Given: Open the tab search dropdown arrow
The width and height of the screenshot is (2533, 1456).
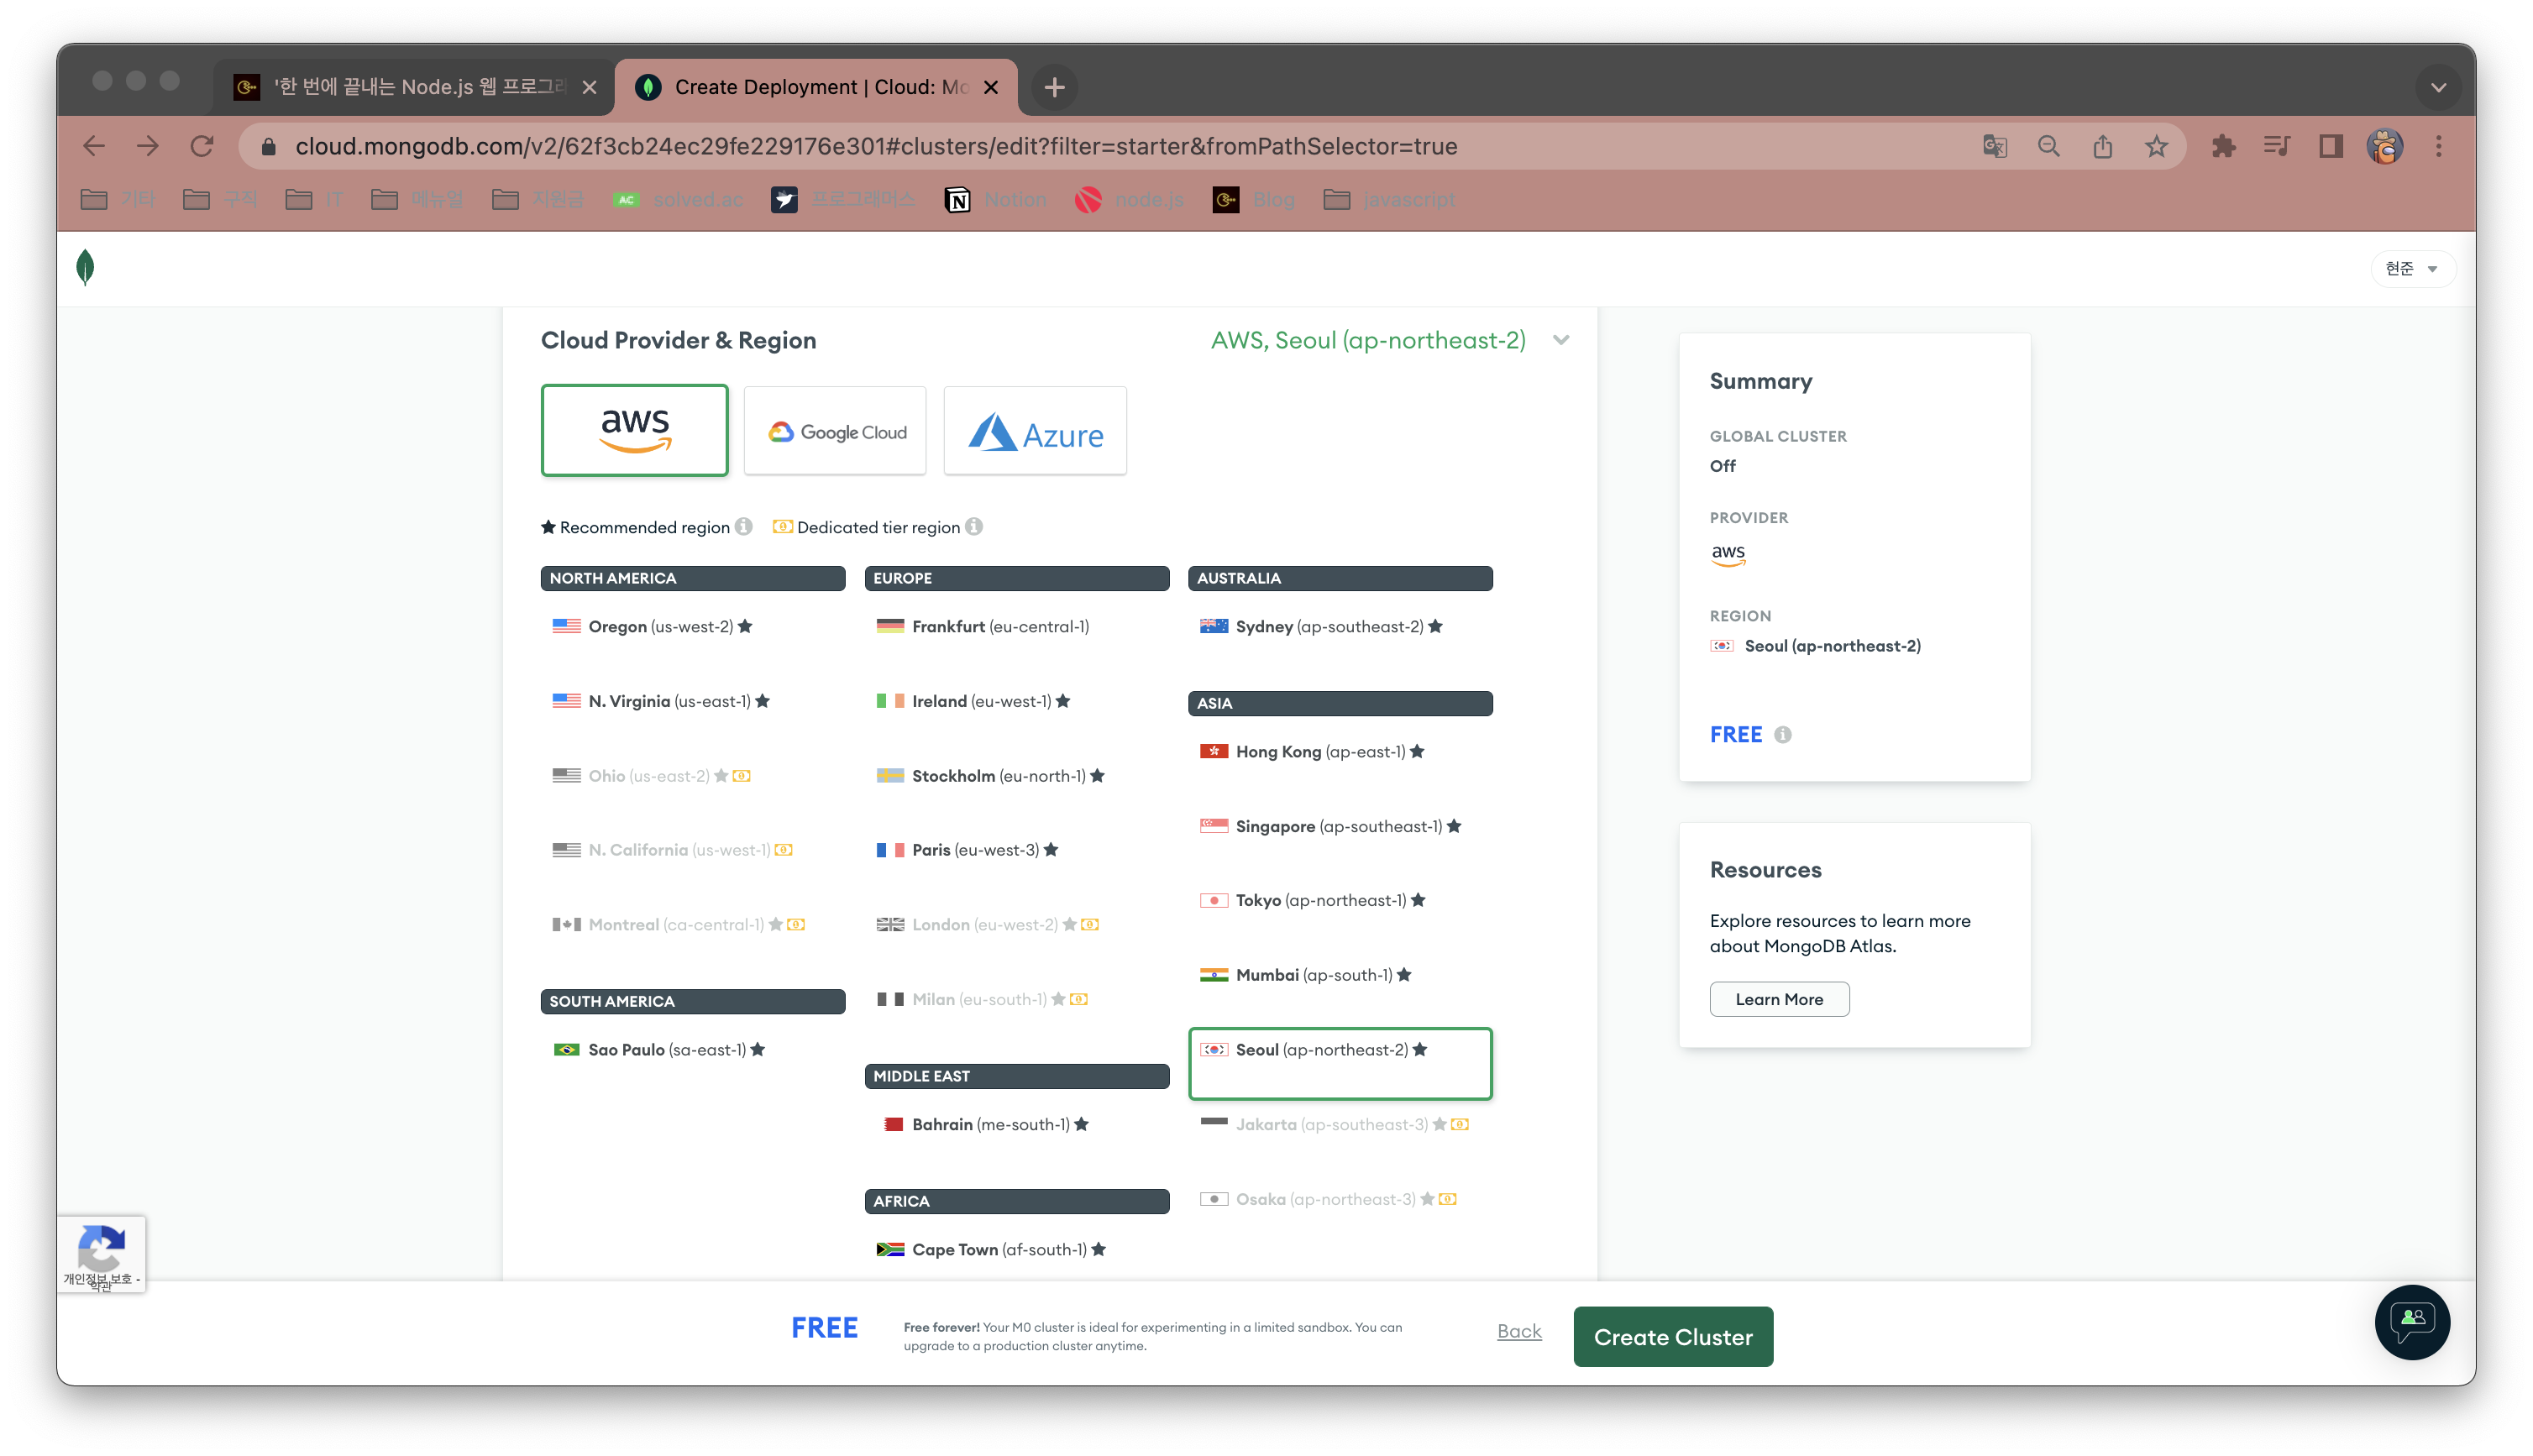Looking at the screenshot, I should point(2438,87).
